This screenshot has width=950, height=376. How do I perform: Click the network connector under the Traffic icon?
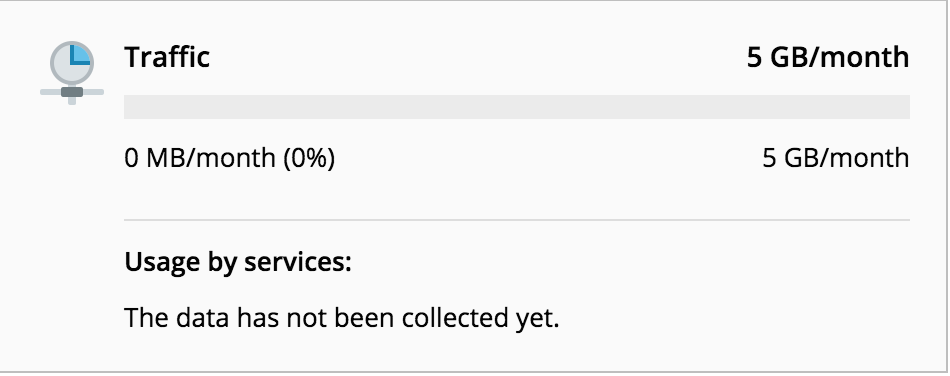click(71, 92)
